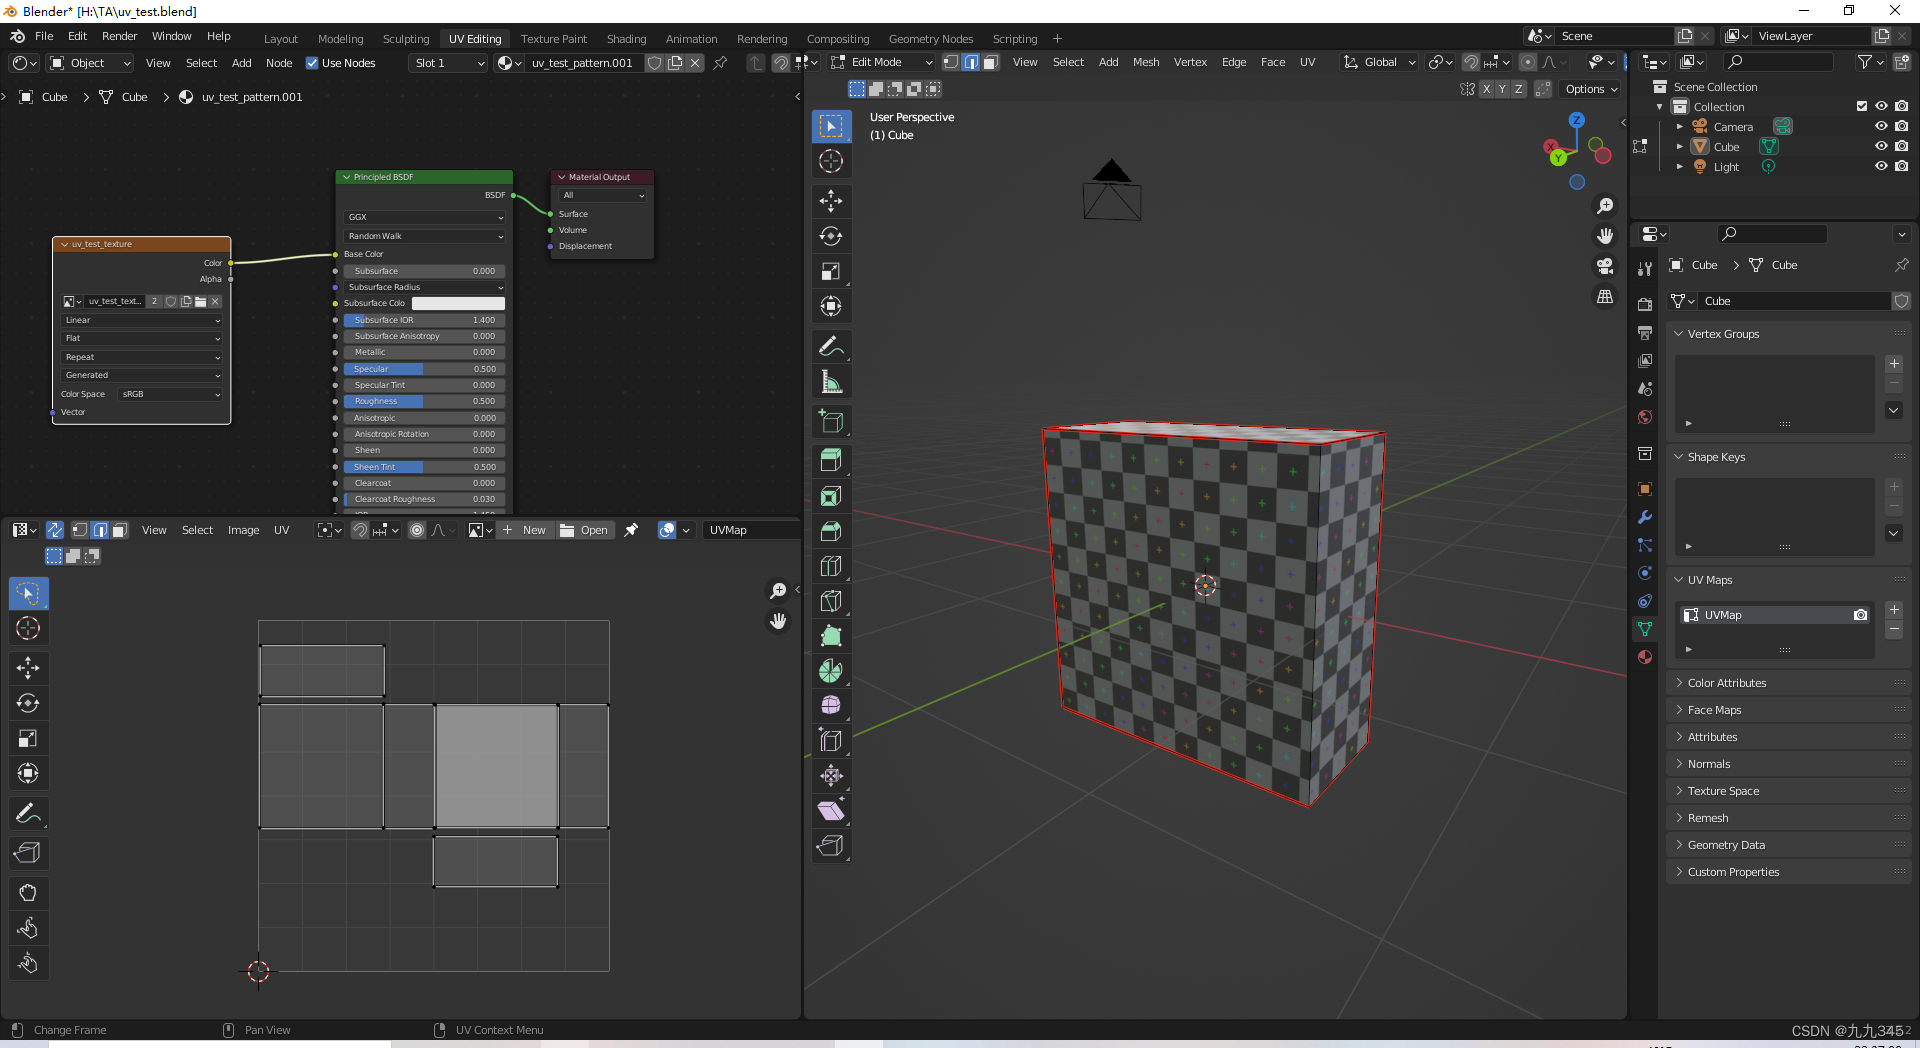This screenshot has width=1920, height=1048.
Task: Expand the Normals panel
Action: click(x=1708, y=764)
